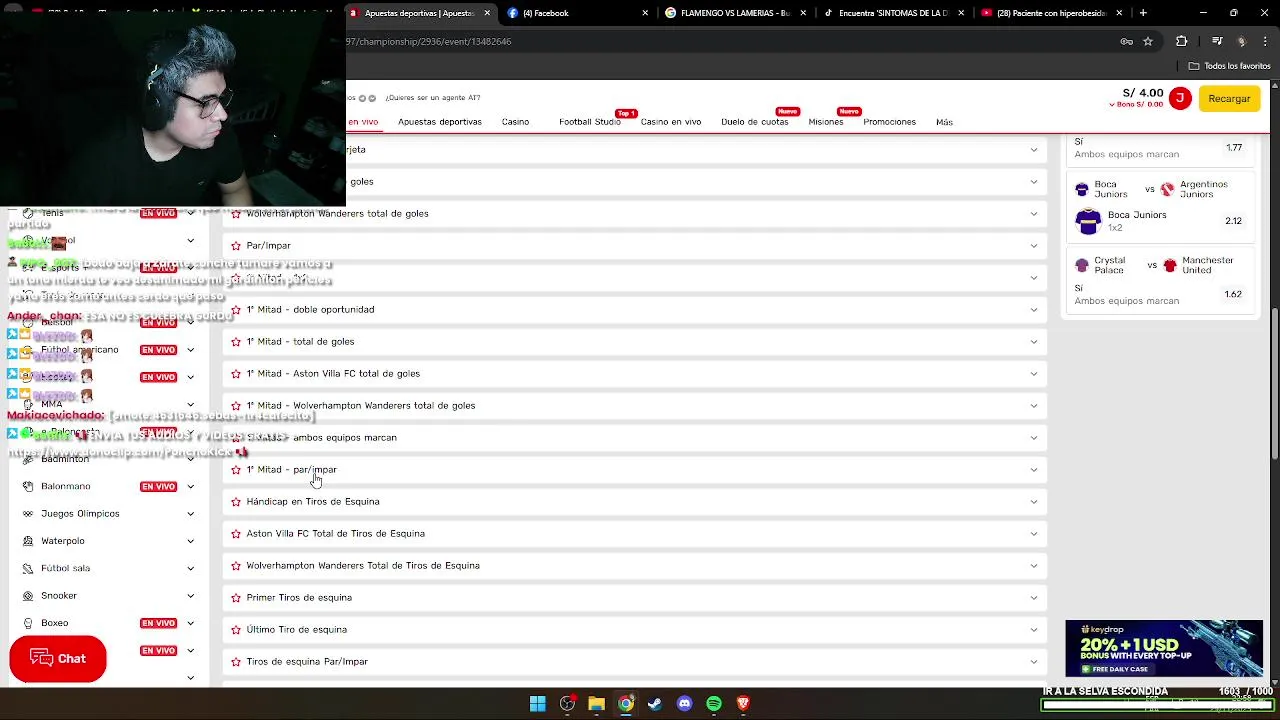Close the Facebook tab
This screenshot has height=720, width=1280.
pyautogui.click(x=645, y=13)
